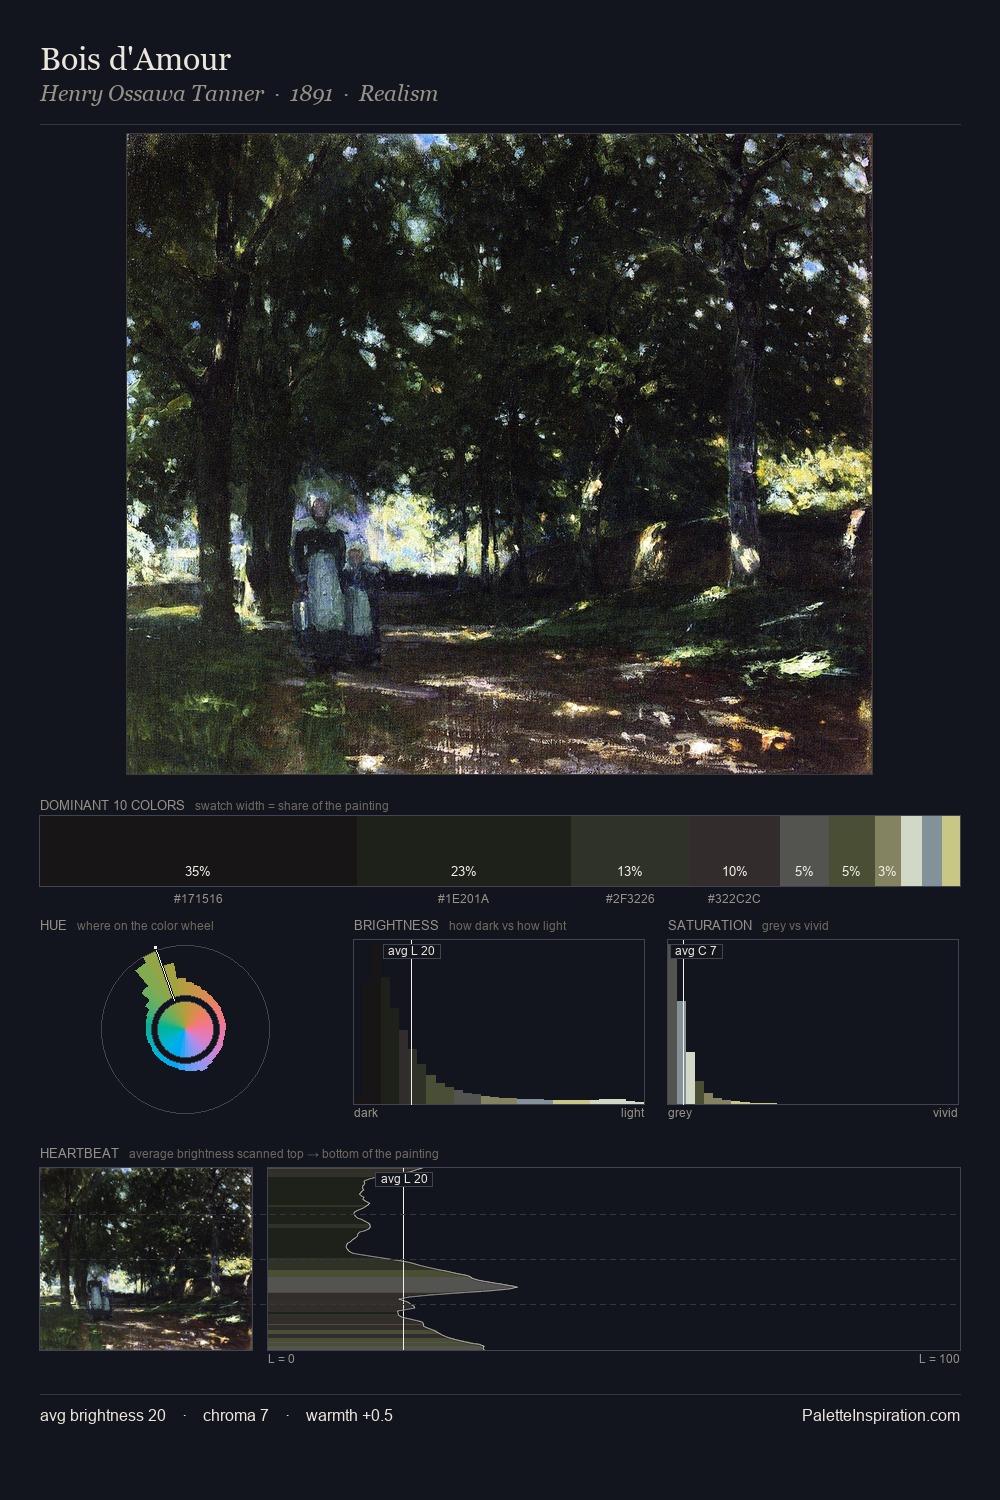Click the 'light' label under the brightness chart
Screen dimensions: 1000x1500
632,1113
